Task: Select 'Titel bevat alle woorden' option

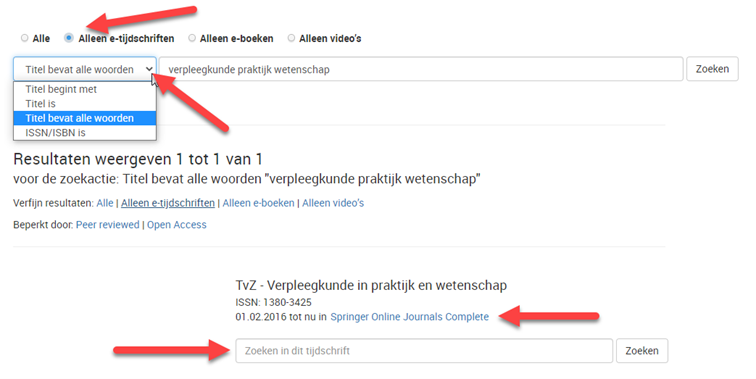Action: [x=85, y=118]
